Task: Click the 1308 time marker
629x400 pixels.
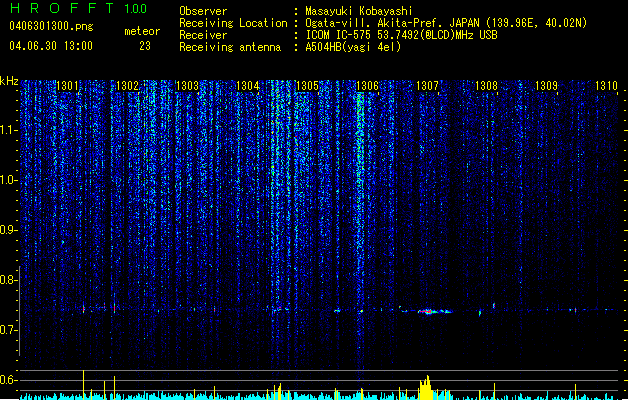Action: [x=486, y=86]
